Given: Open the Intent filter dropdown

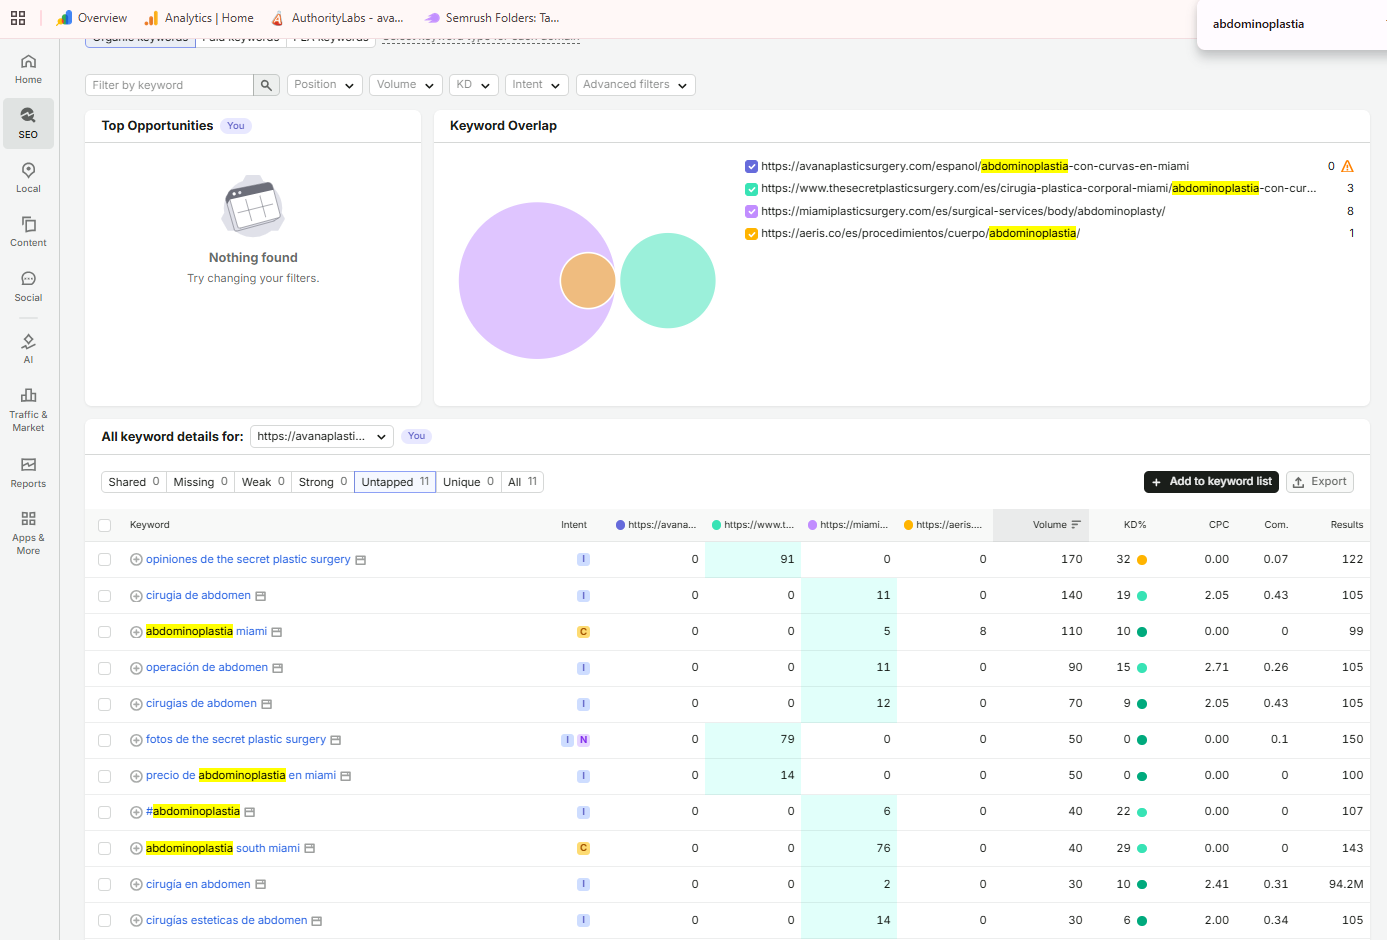Looking at the screenshot, I should tap(537, 85).
